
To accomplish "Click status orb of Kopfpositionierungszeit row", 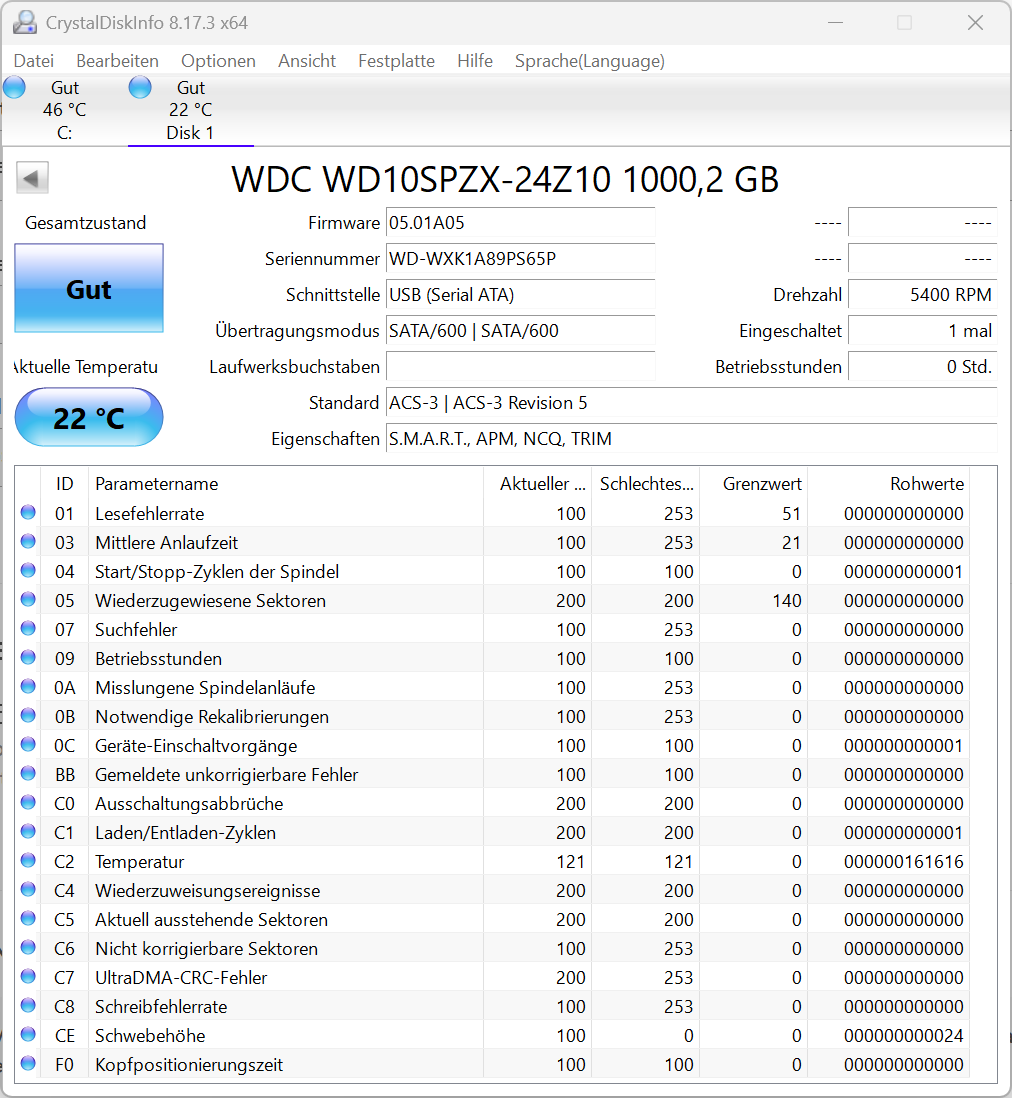I will point(28,1064).
